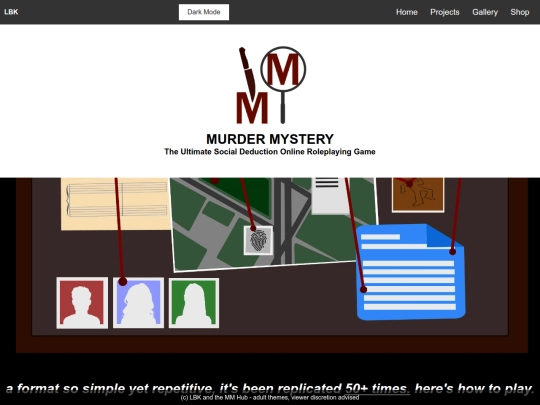Screen dimensions: 540x405
Task: Click the city map on board
Action: pos(274,224)
